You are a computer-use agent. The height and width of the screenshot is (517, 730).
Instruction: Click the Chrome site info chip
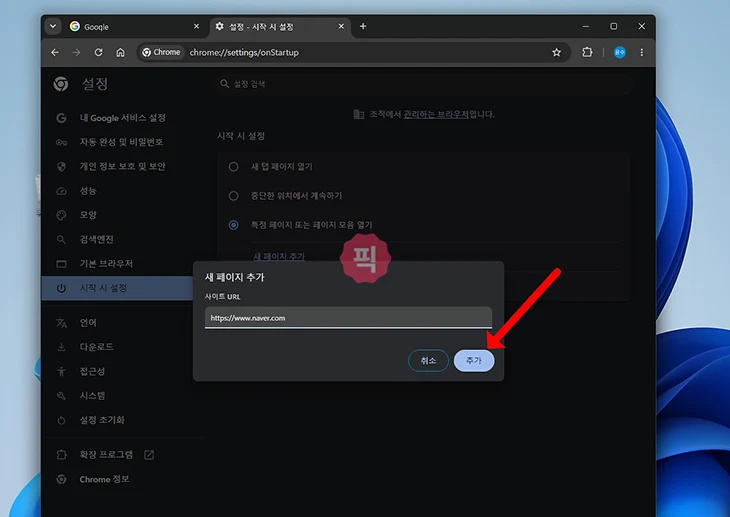[x=162, y=52]
